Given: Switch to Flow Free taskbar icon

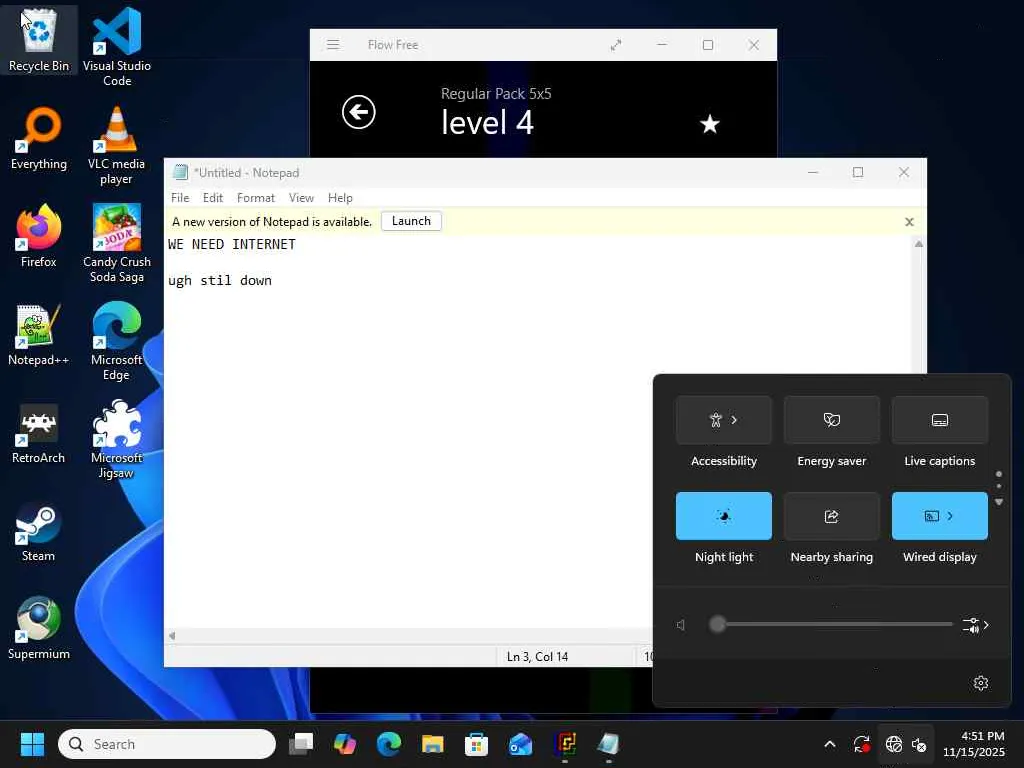Looking at the screenshot, I should point(566,744).
